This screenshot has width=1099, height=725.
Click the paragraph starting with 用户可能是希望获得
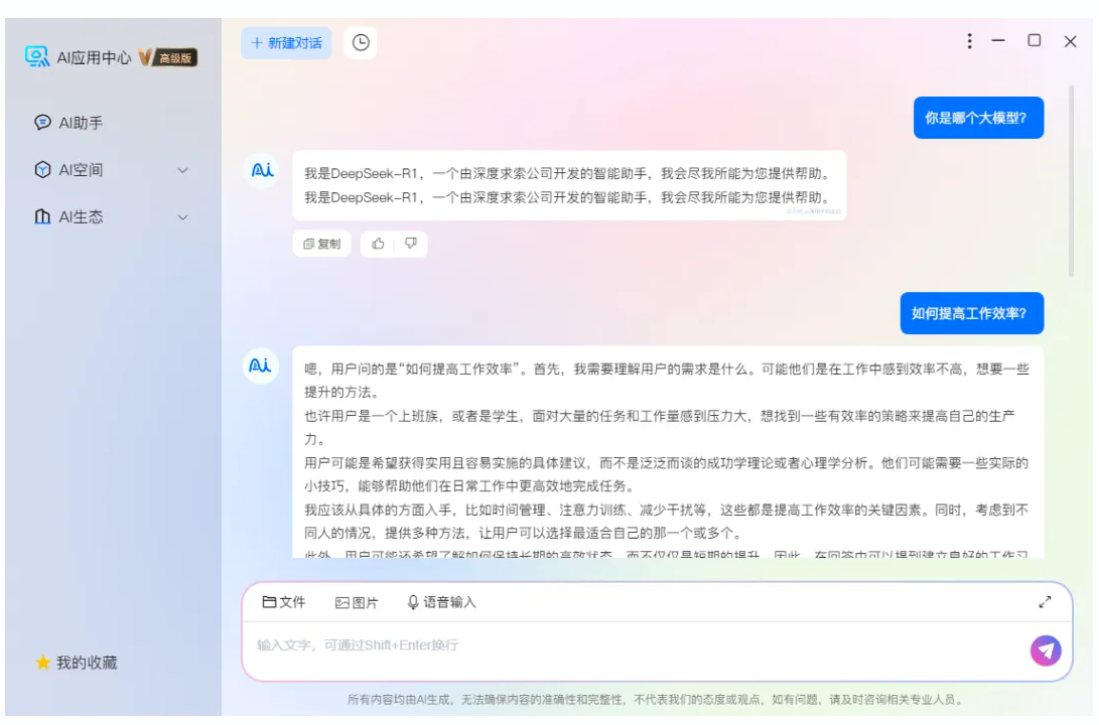click(x=666, y=475)
